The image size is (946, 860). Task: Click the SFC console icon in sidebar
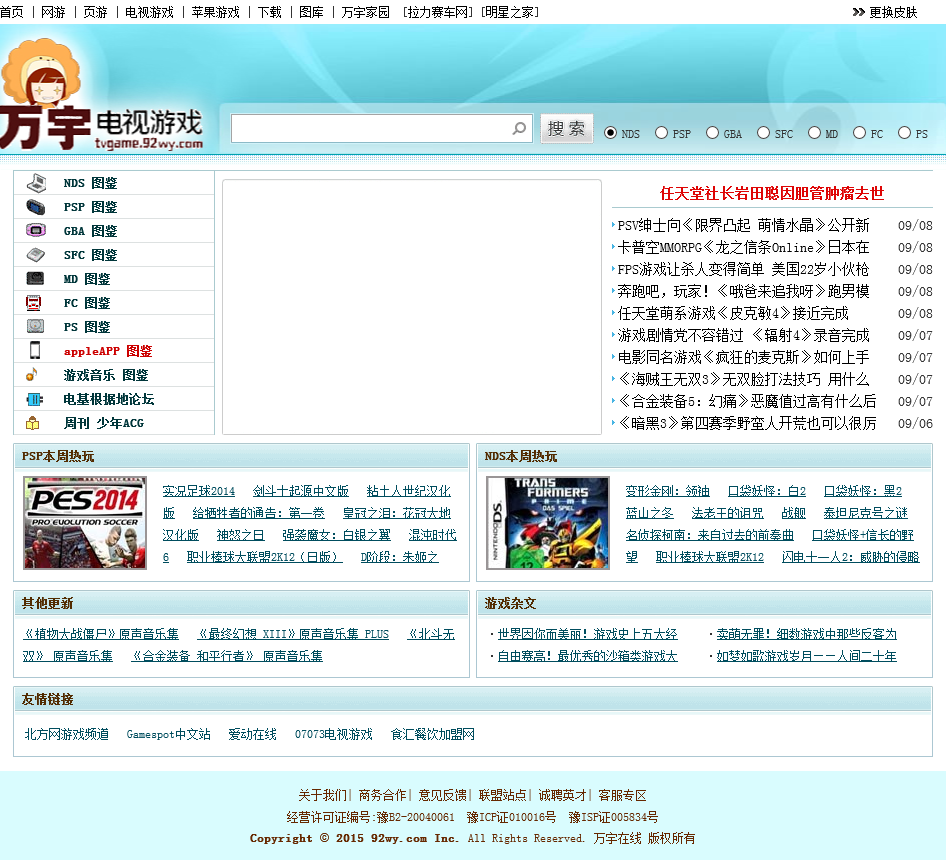[x=36, y=255]
